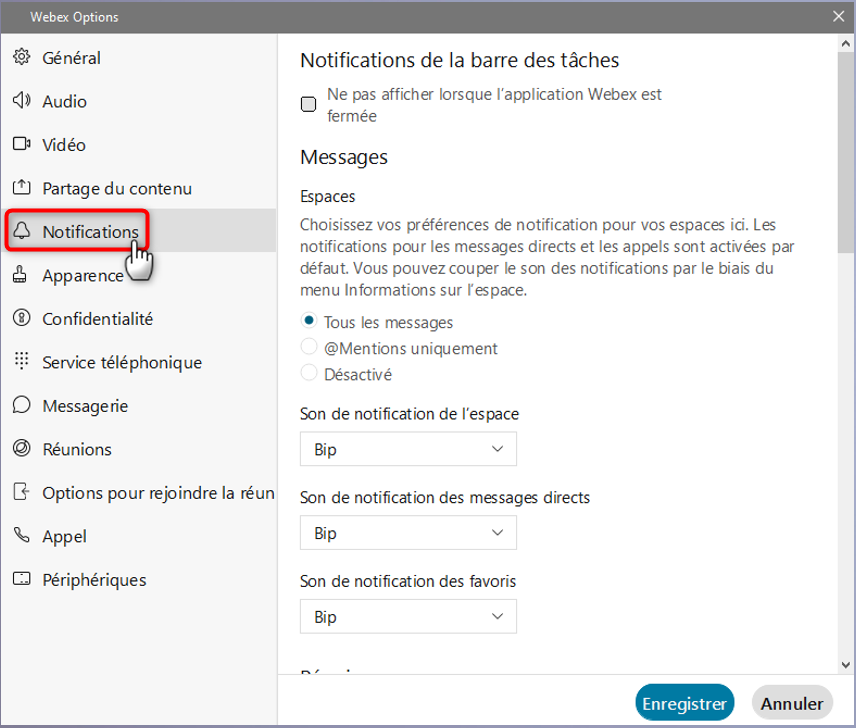Select the Apparence paint icon

(21, 275)
